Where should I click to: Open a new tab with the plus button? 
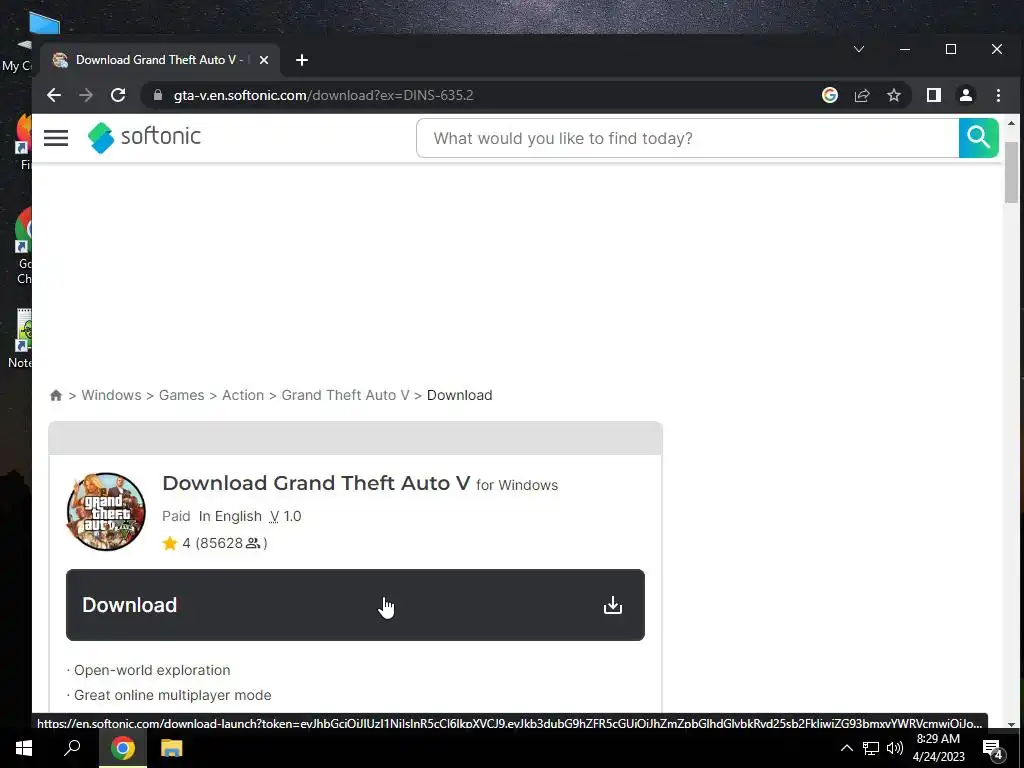pos(302,60)
